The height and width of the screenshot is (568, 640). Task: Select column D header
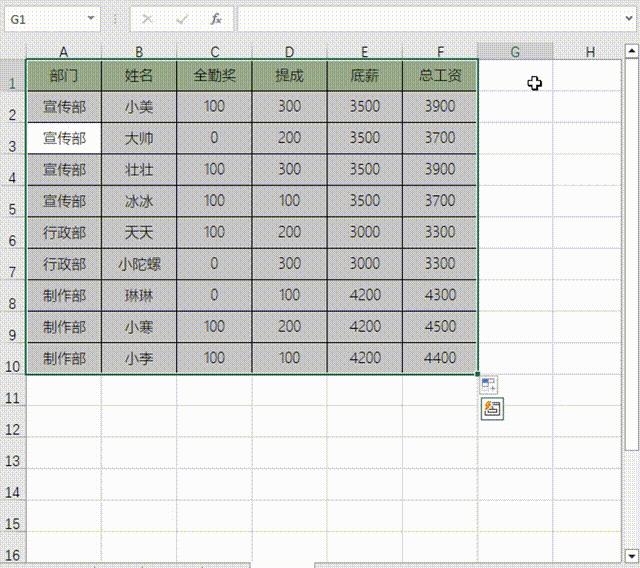click(289, 52)
